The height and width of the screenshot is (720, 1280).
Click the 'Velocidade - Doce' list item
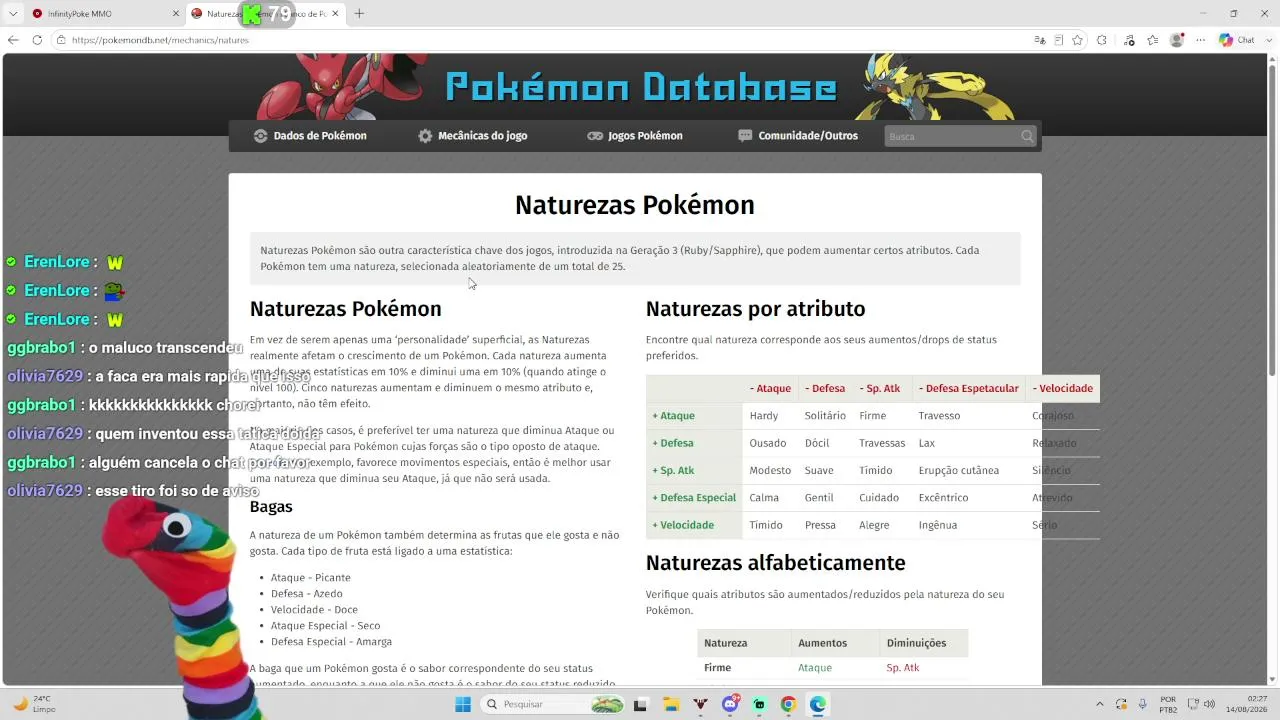(x=314, y=610)
